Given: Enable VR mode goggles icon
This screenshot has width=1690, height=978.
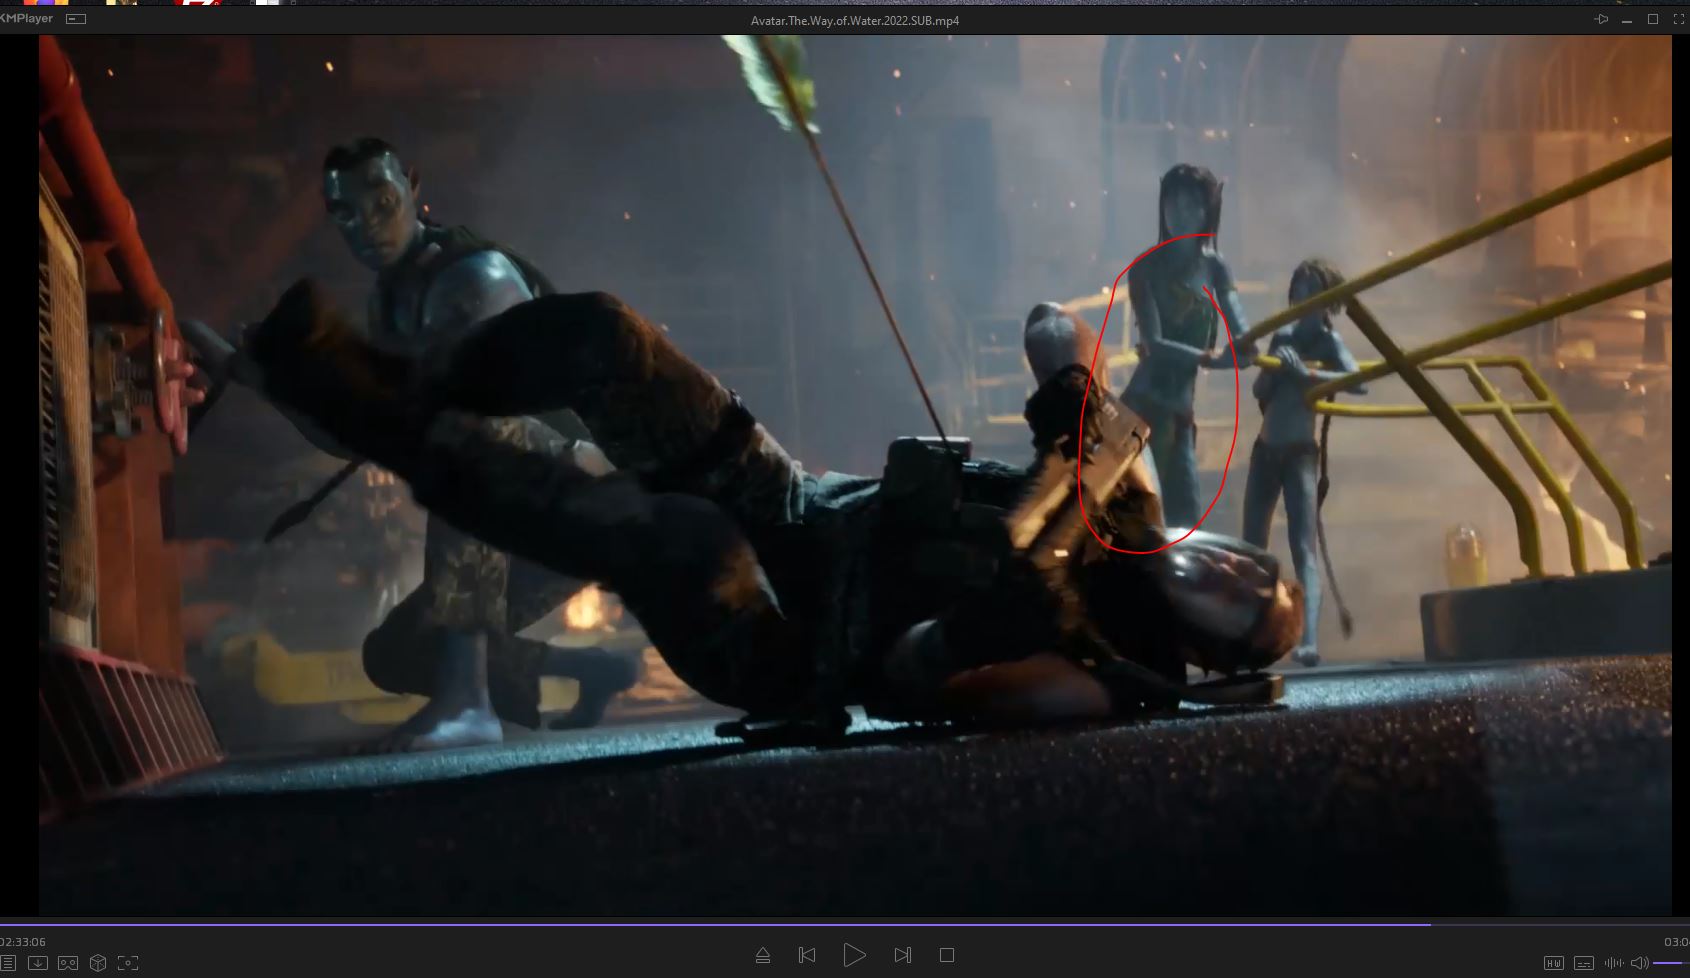Looking at the screenshot, I should [x=68, y=963].
